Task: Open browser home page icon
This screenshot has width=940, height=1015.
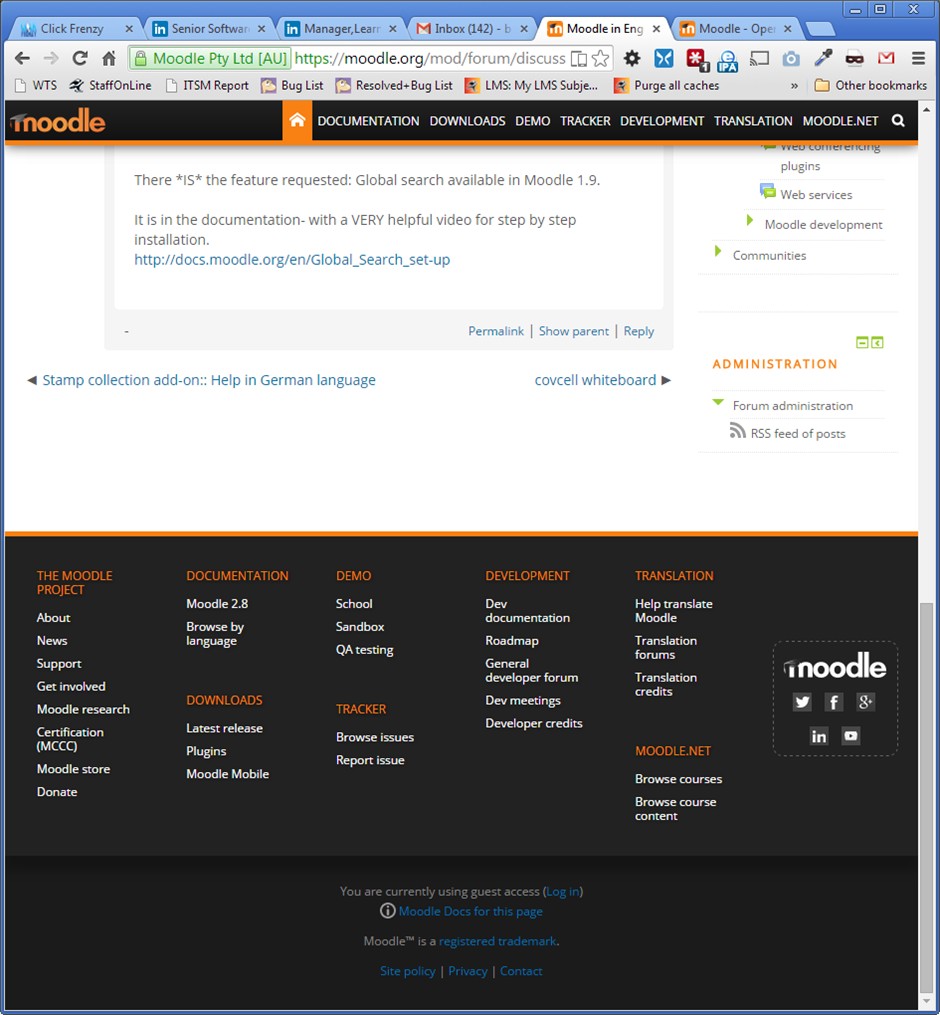Action: [109, 58]
